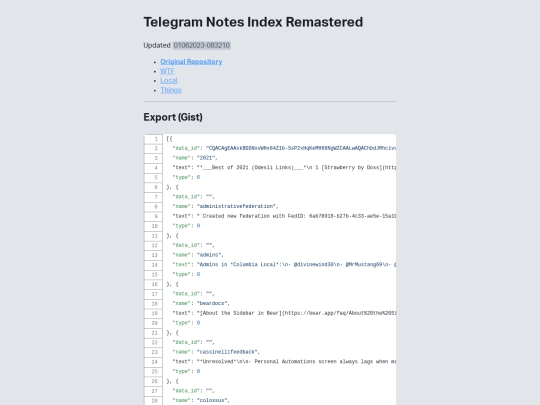Viewport: 540px width, 405px height.
Task: Follow the WTF link
Action: coord(167,71)
